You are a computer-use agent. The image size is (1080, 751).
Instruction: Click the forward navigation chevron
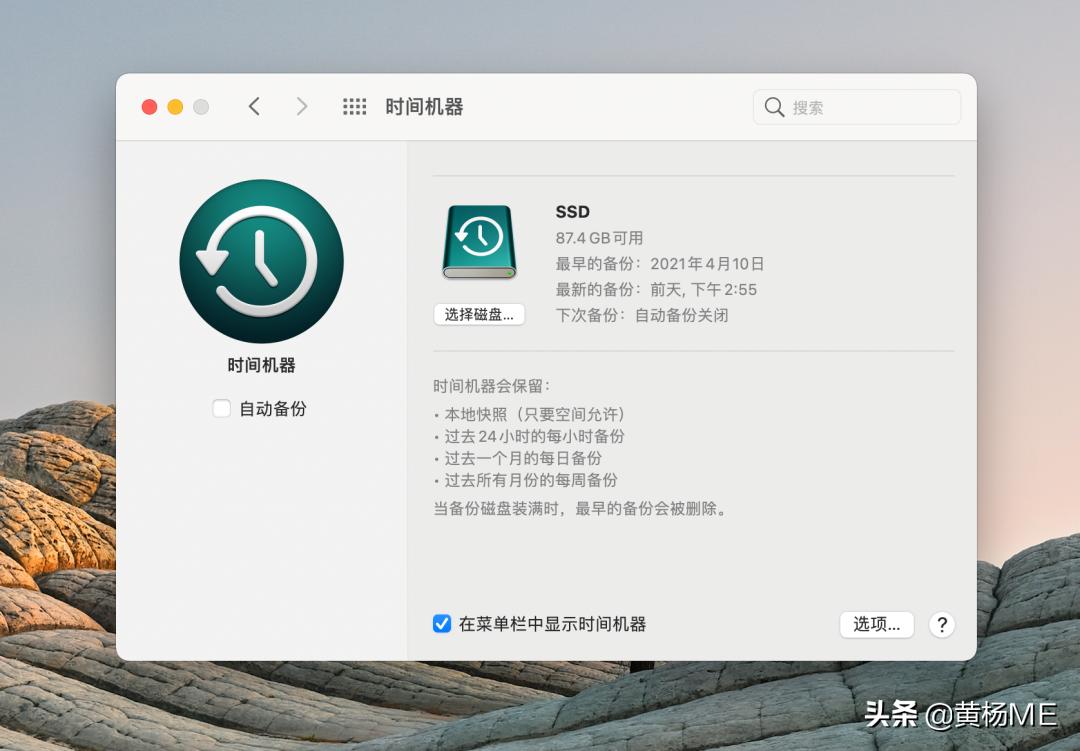[x=301, y=106]
